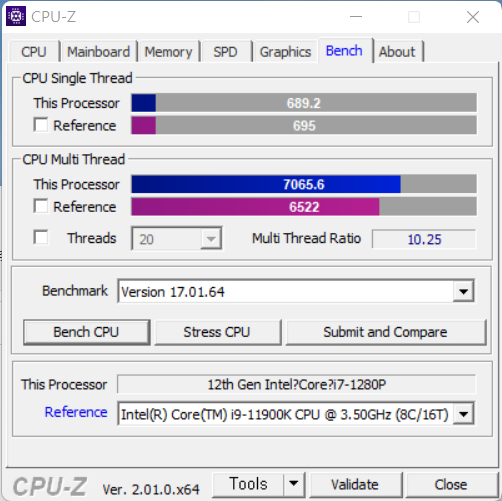Enable the Multi Thread Reference checkbox
Screen dimensions: 502x501
pyautogui.click(x=41, y=206)
